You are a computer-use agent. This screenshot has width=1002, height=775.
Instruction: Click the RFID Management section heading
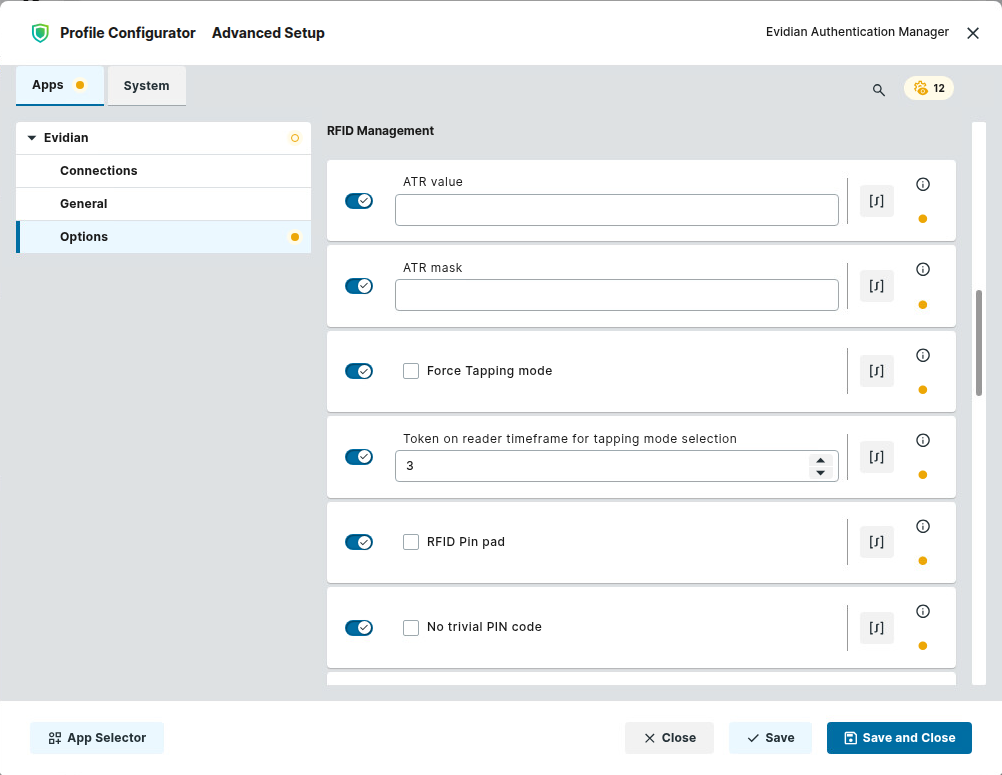tap(380, 131)
